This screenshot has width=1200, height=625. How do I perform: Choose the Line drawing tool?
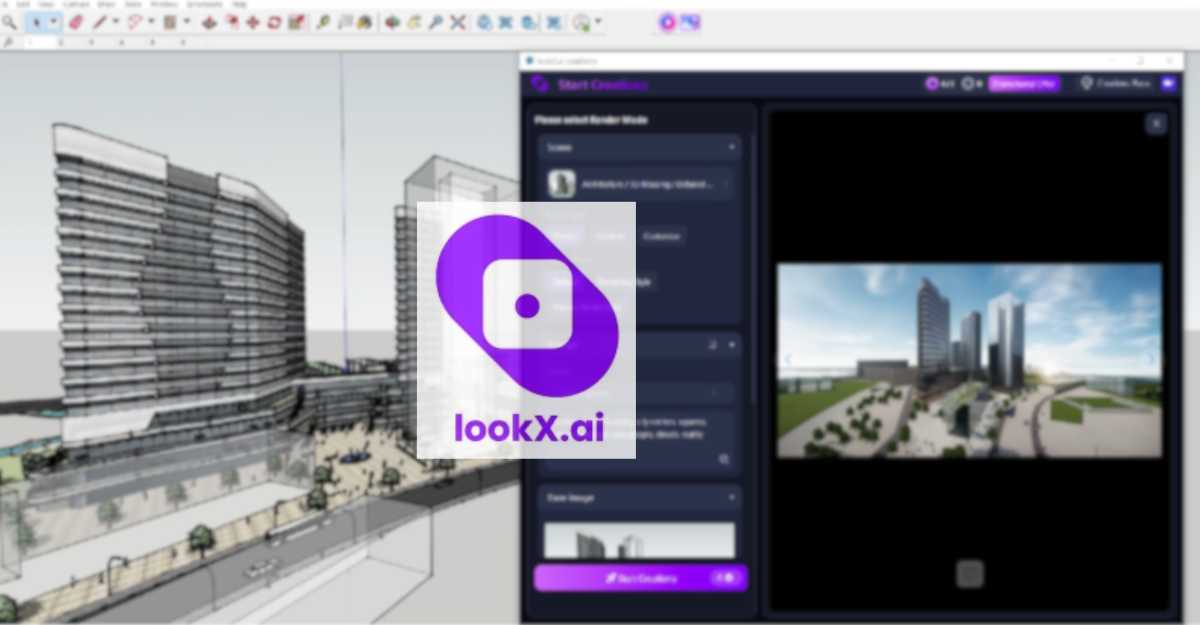(98, 22)
